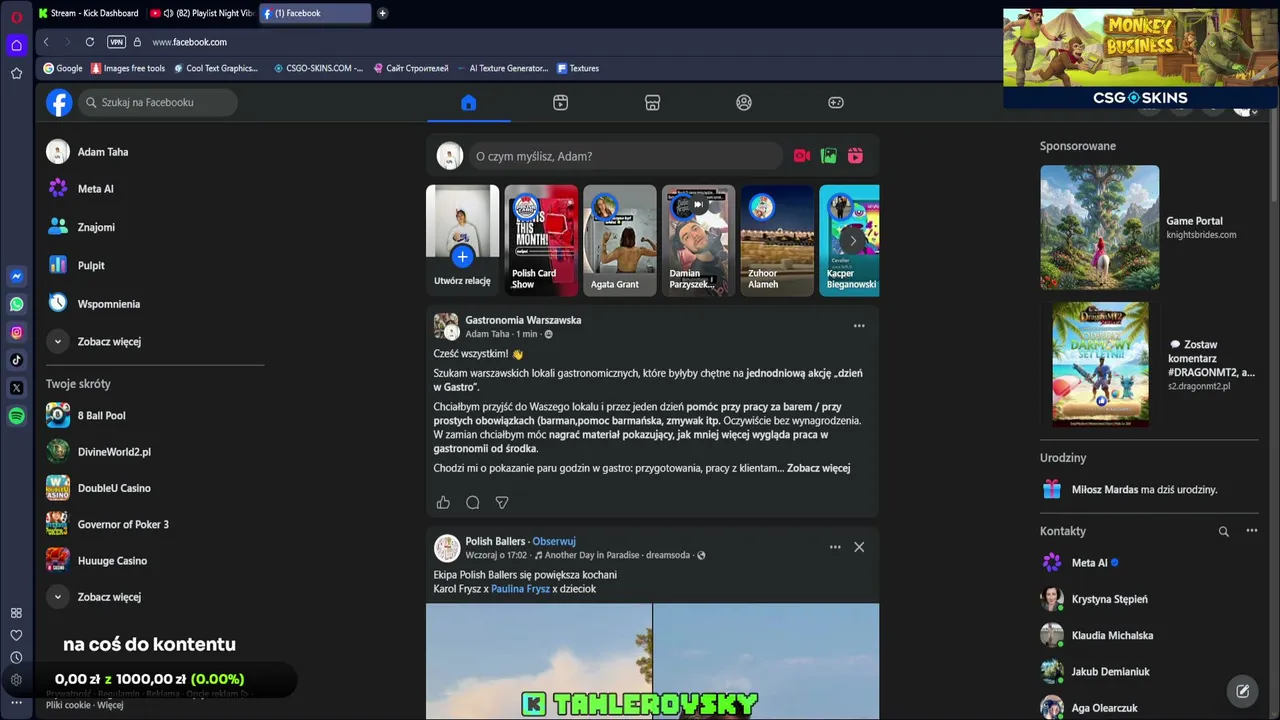1280x720 pixels.
Task: Open the Polish Card Show story
Action: click(541, 240)
